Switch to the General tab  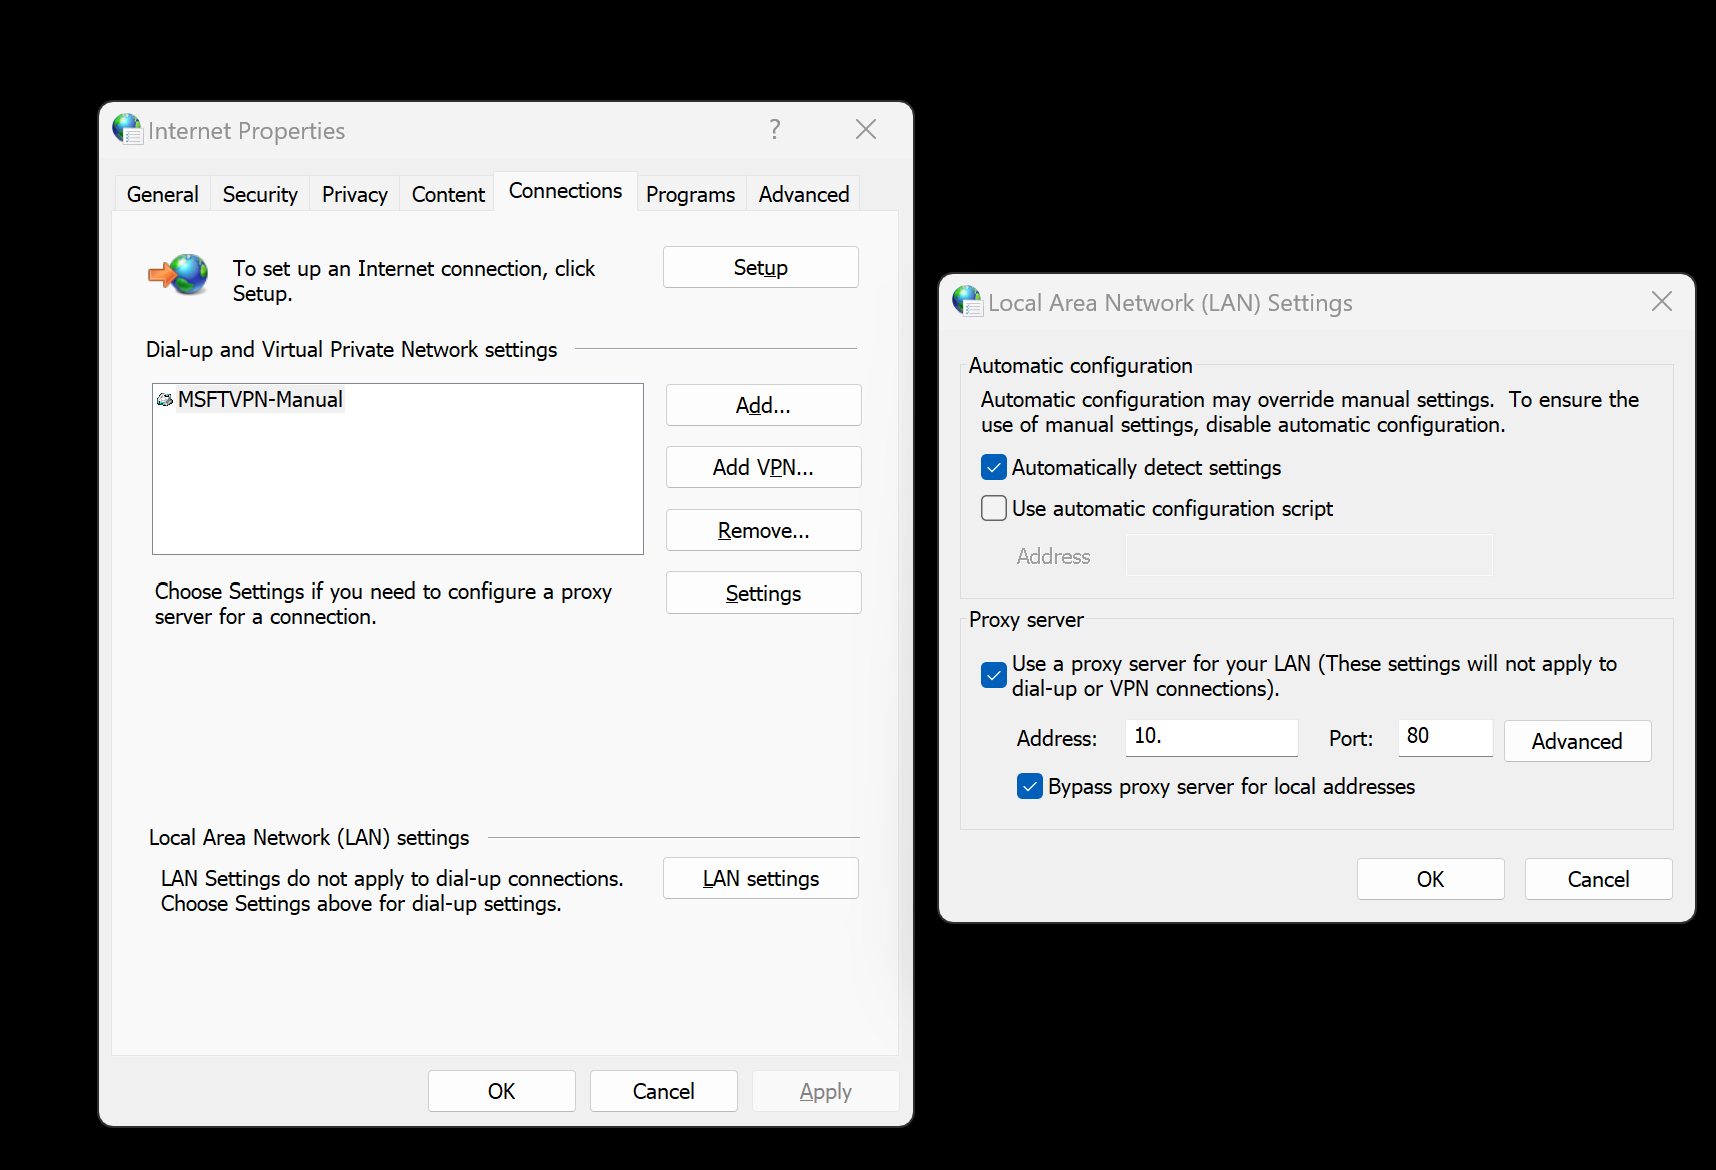point(163,194)
